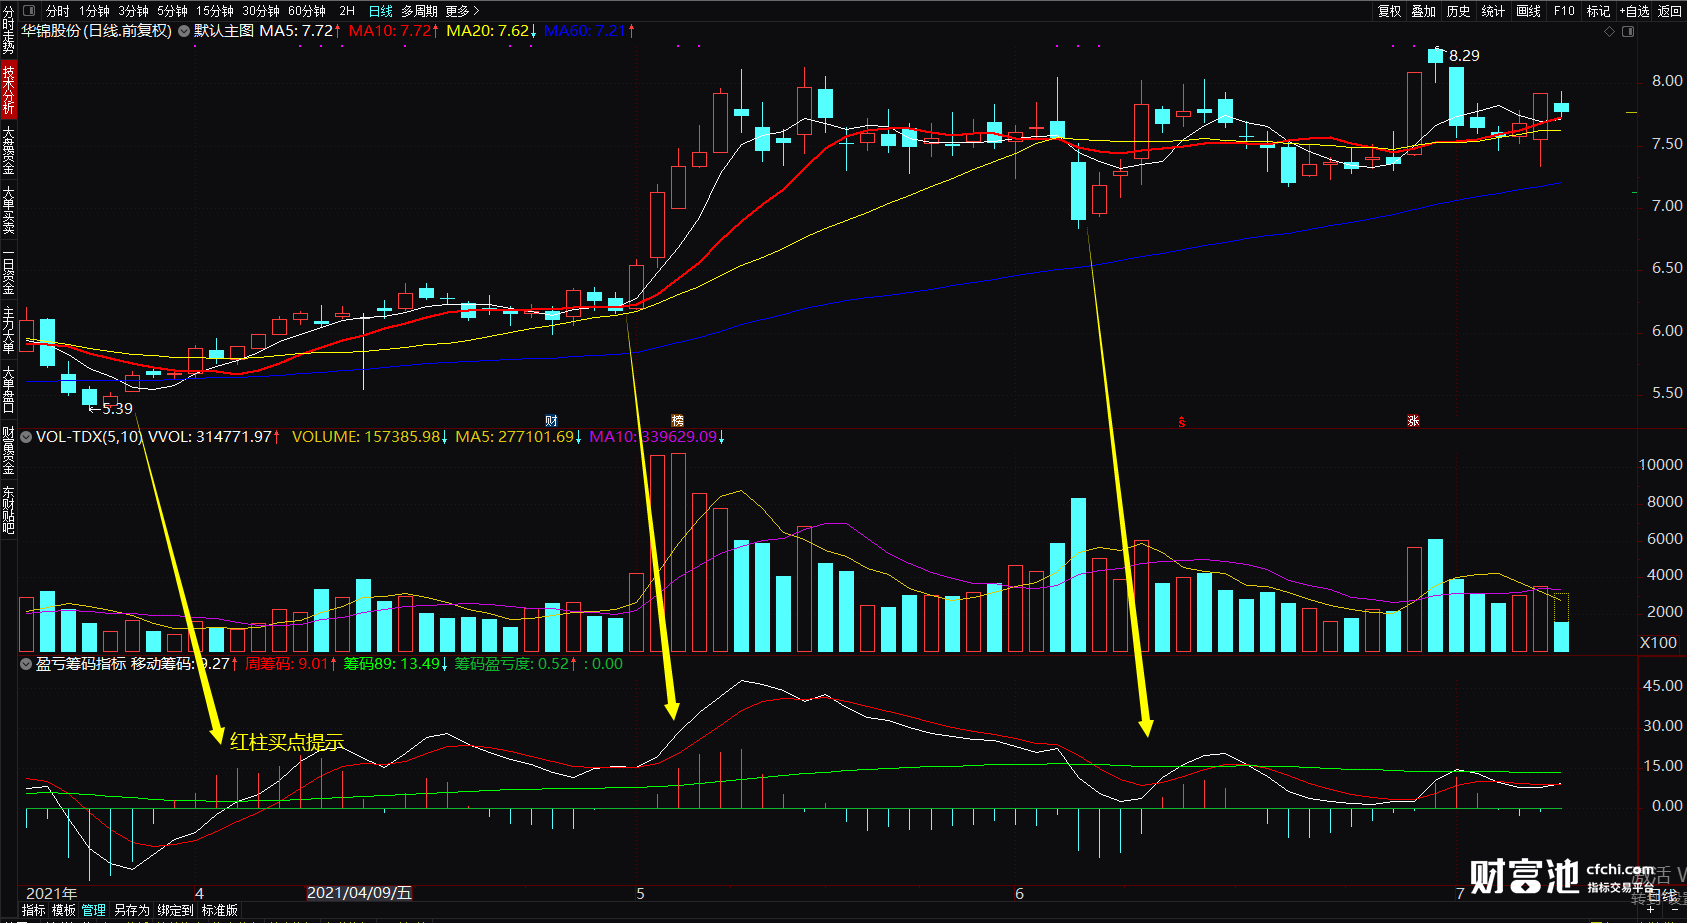
Task: Open the 大单盘口 sidebar tab
Action: (8, 390)
